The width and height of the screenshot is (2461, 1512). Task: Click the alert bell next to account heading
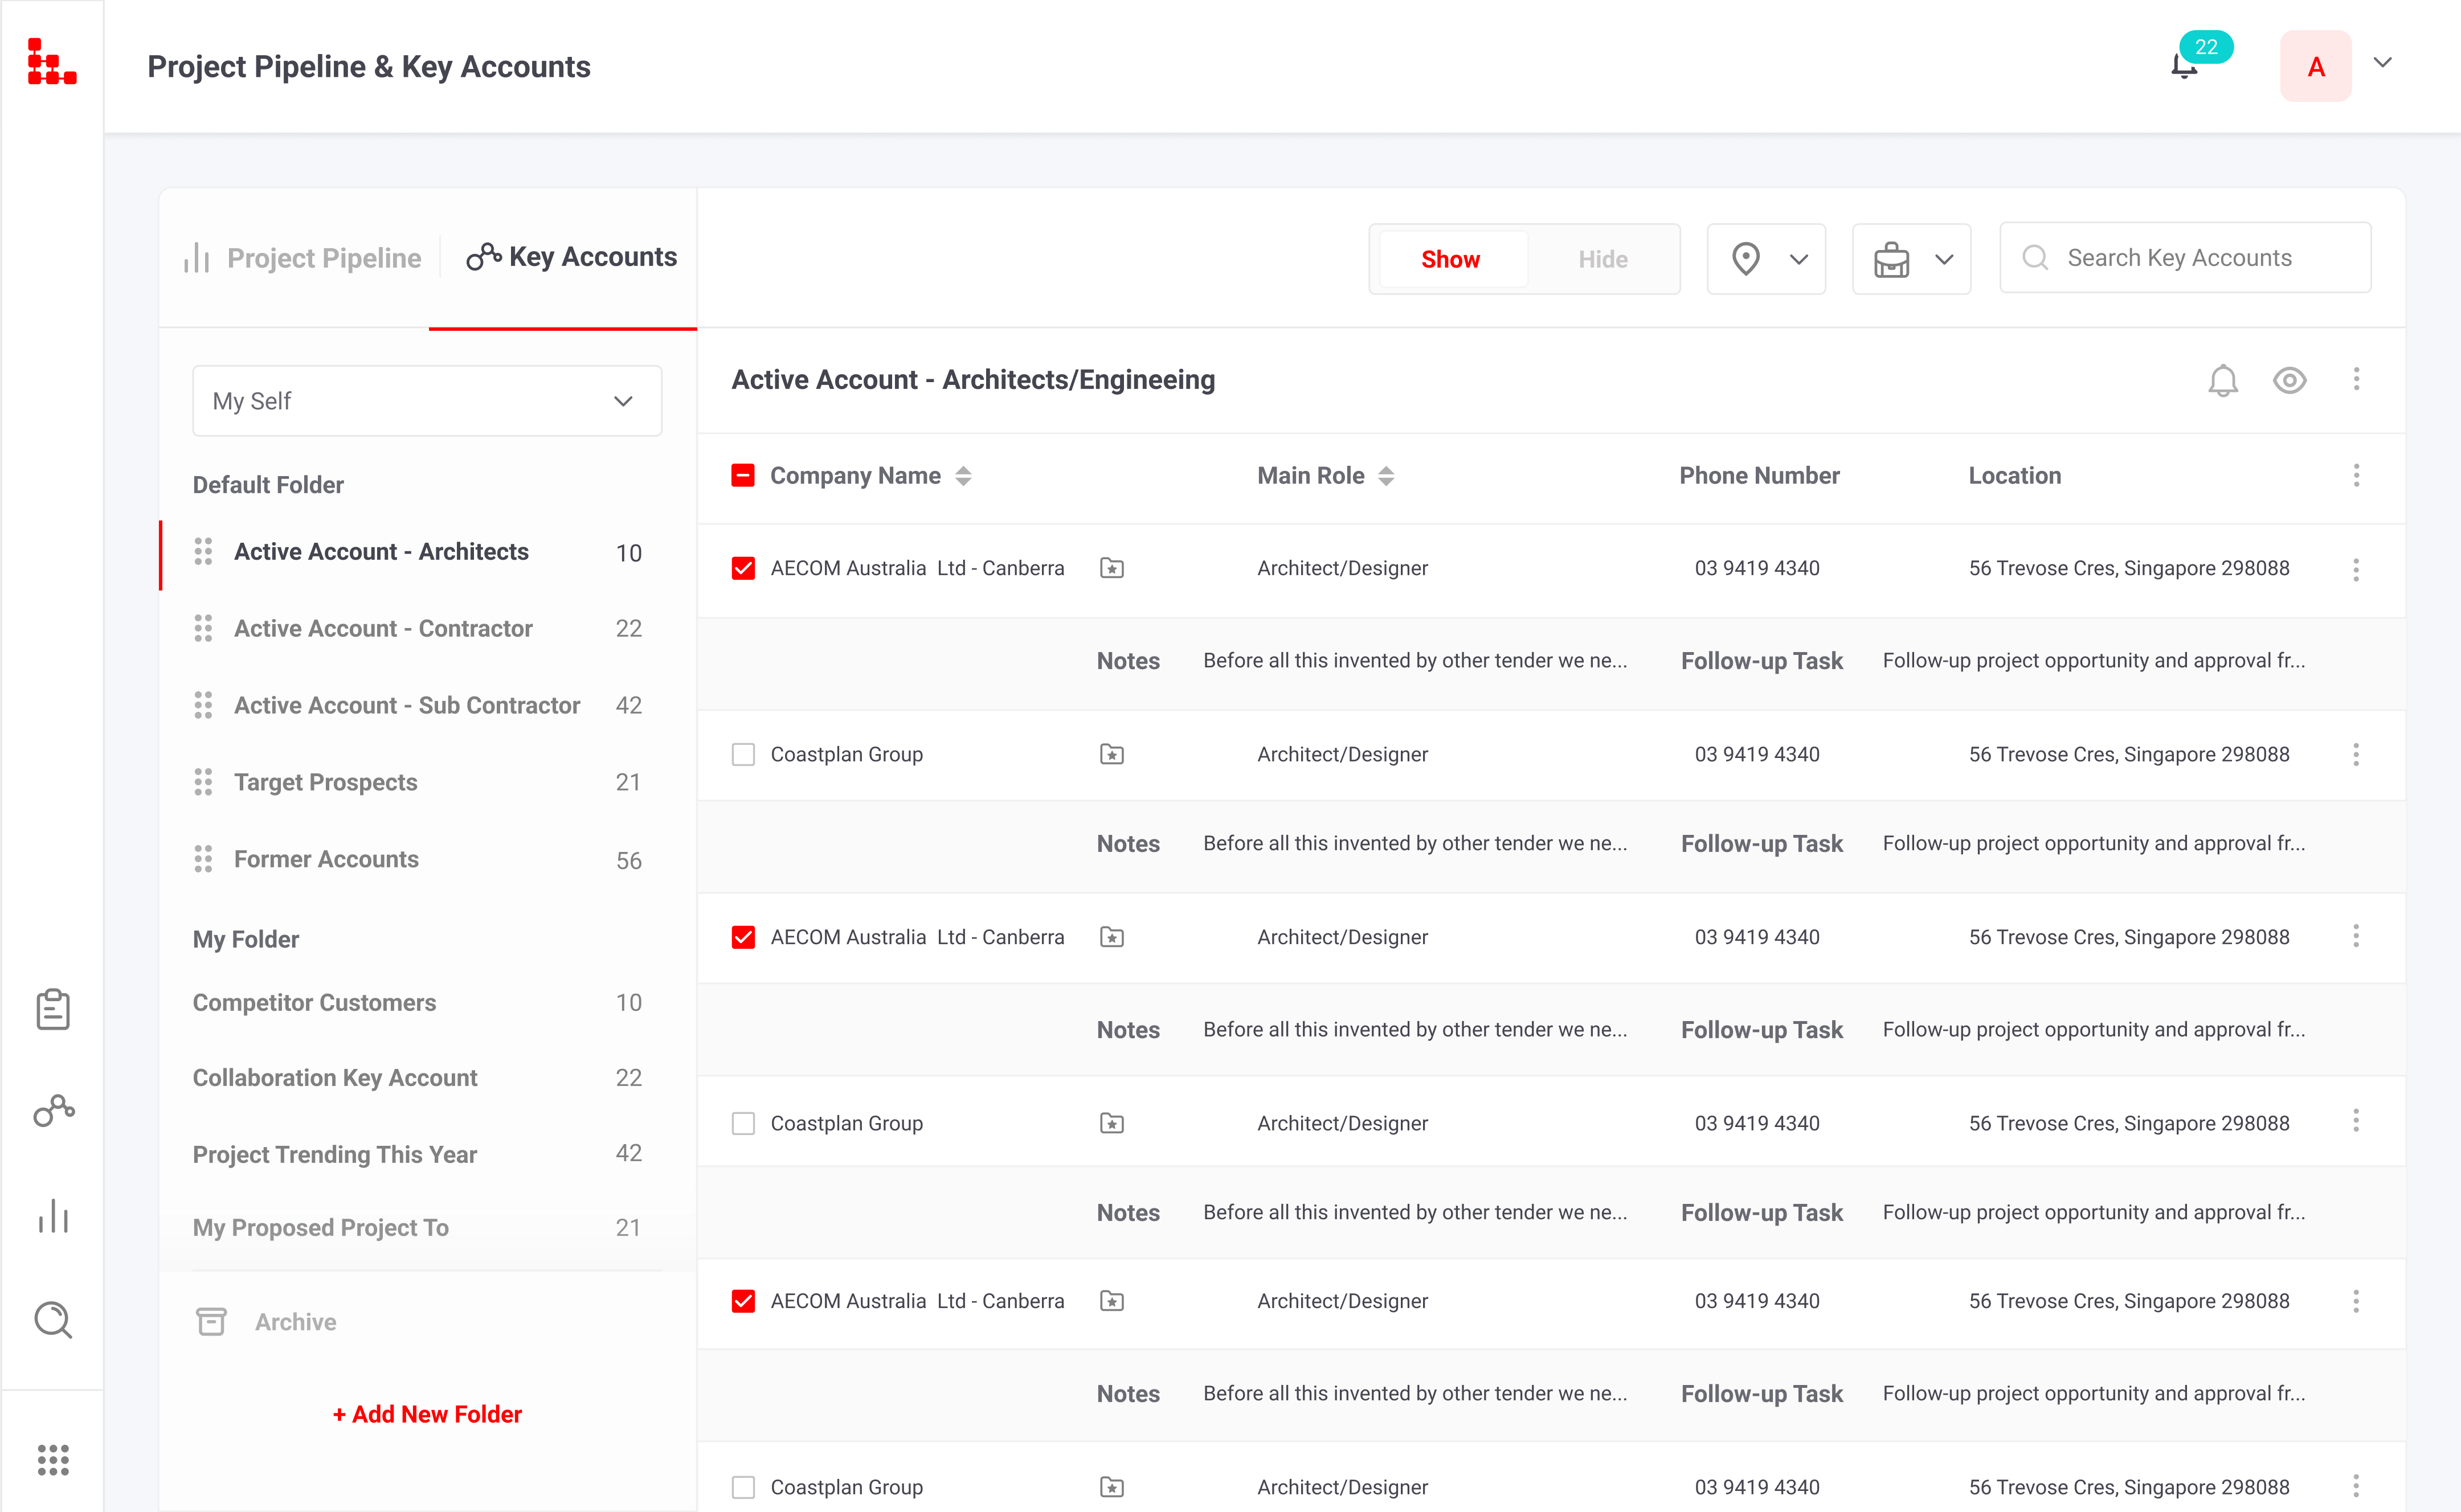tap(2223, 380)
